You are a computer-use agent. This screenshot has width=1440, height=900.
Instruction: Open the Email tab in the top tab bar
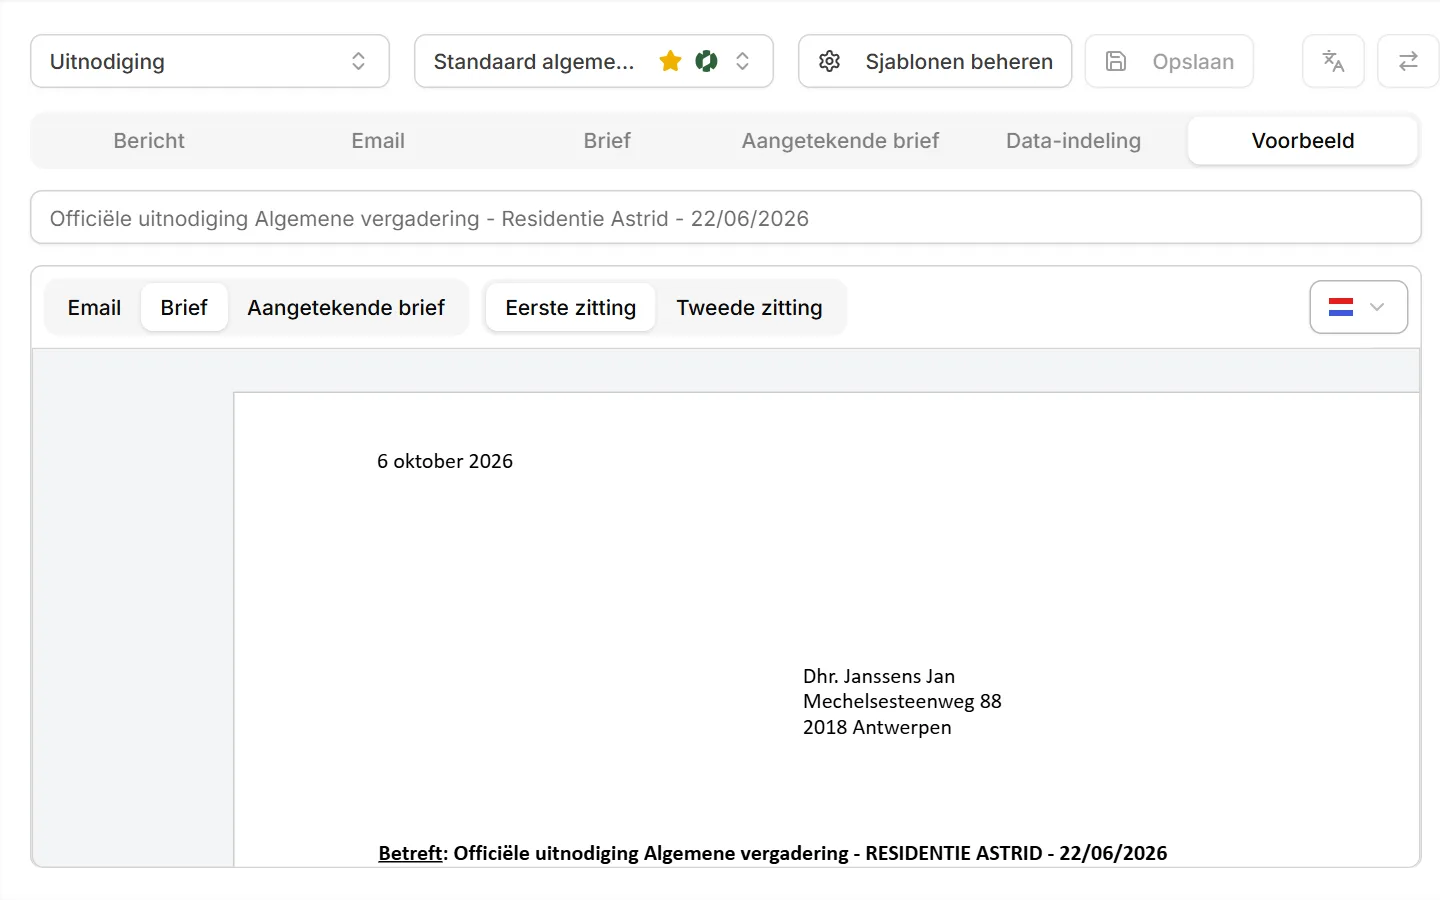(378, 141)
